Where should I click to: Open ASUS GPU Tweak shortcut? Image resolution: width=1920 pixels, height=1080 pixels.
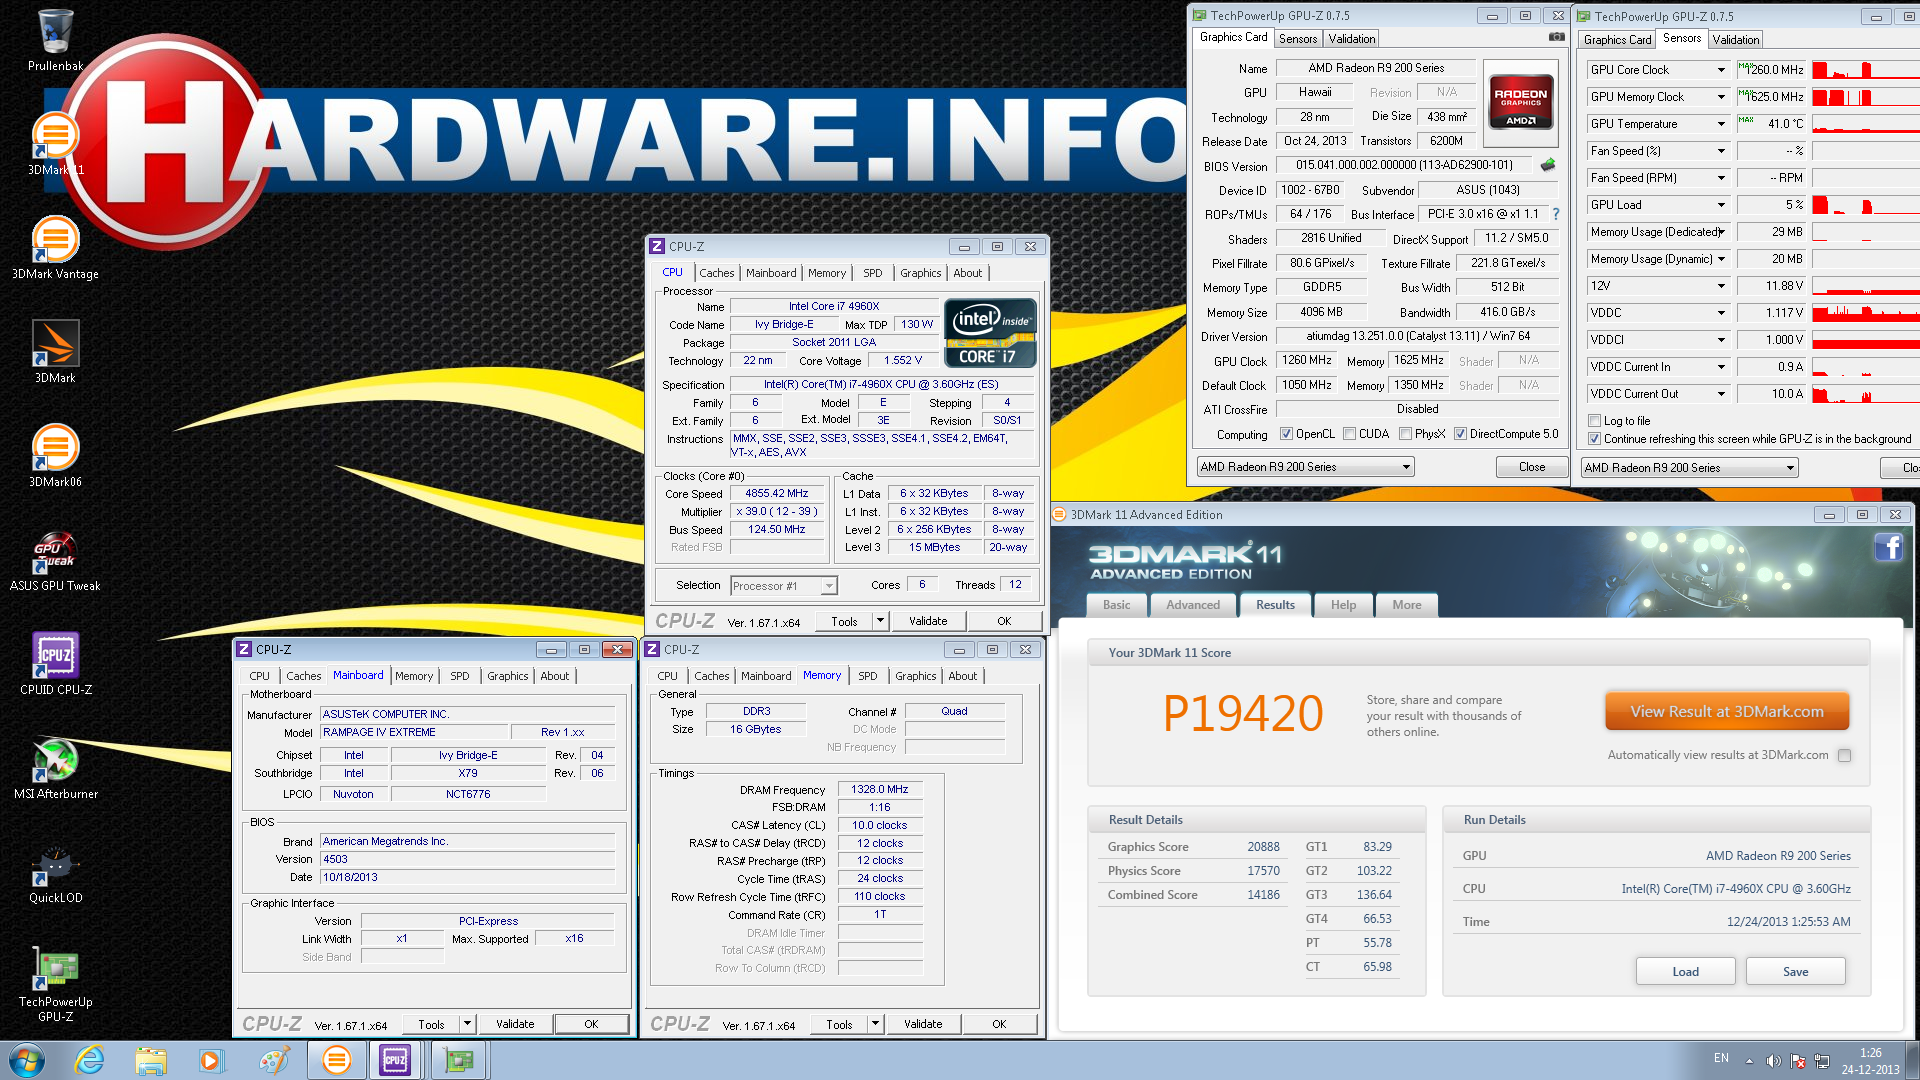tap(55, 560)
